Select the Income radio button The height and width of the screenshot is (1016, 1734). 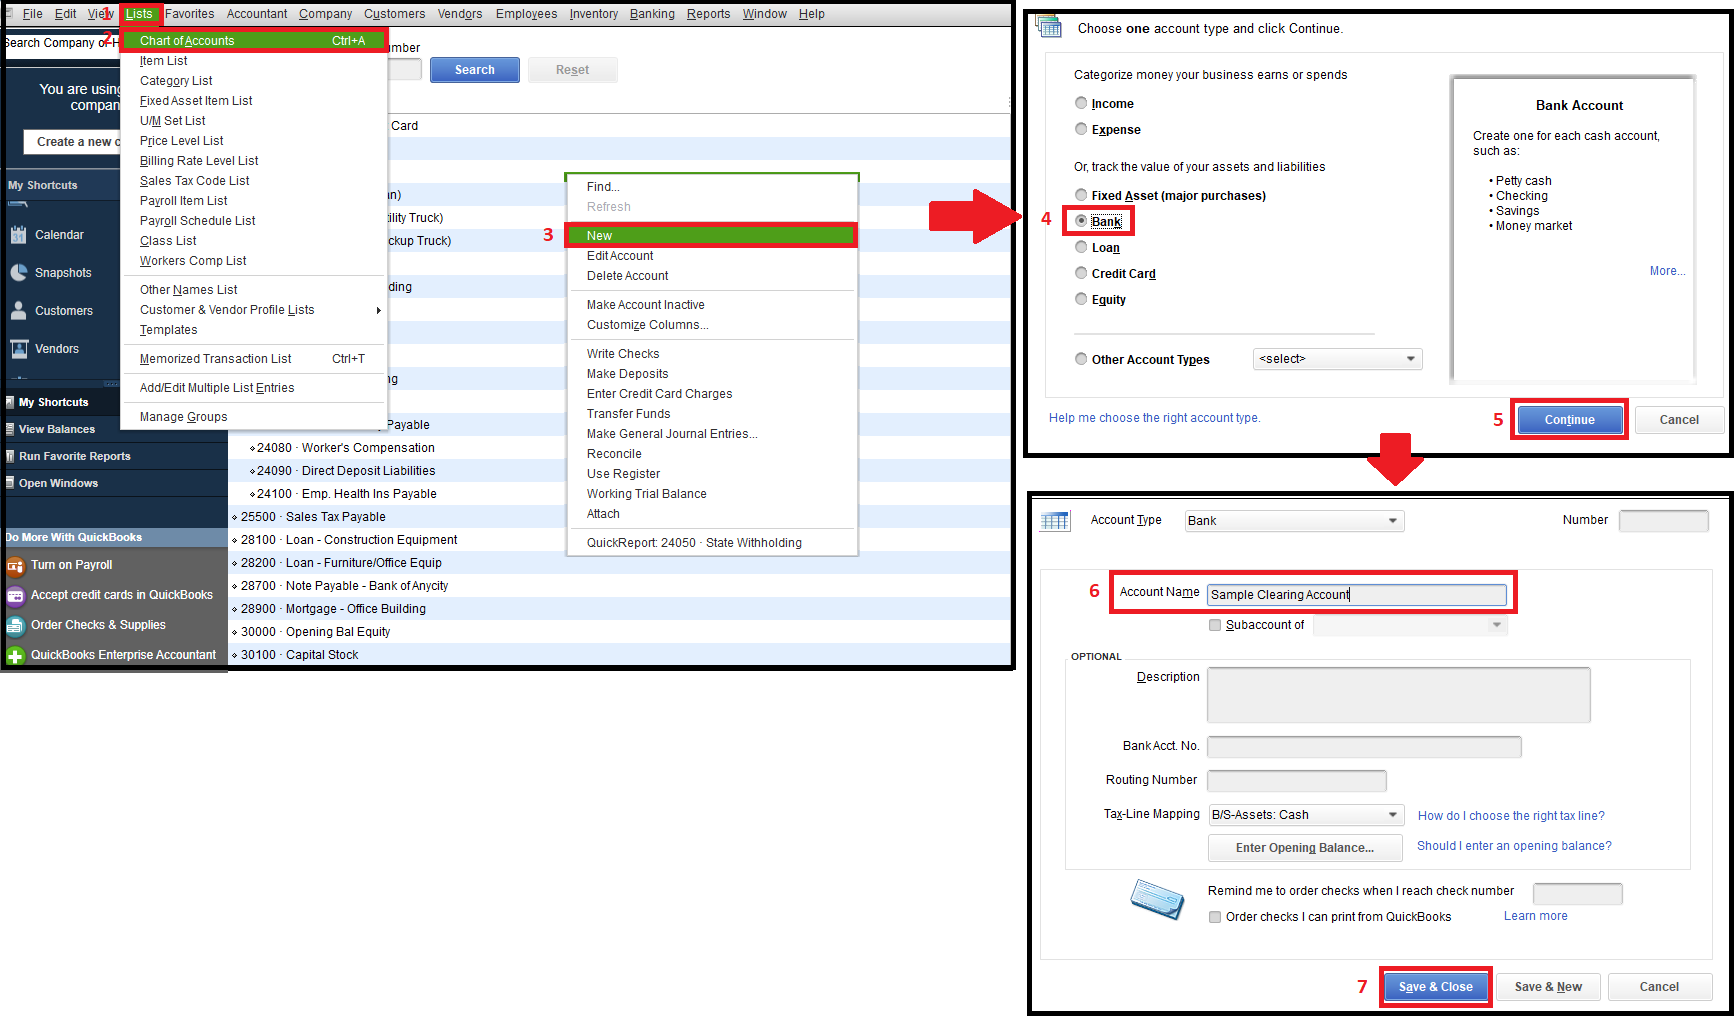1081,102
